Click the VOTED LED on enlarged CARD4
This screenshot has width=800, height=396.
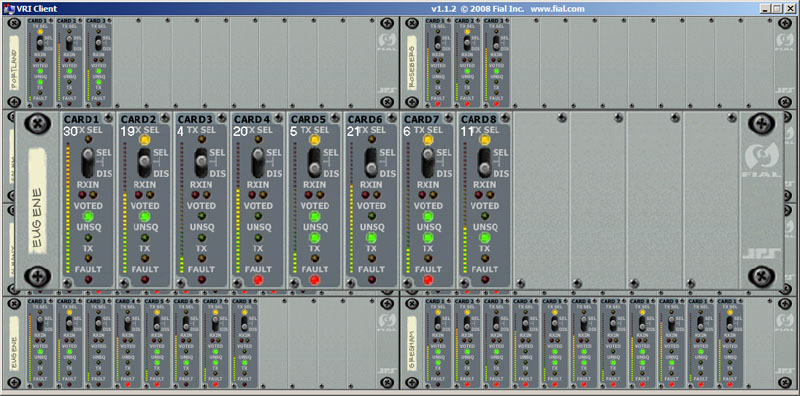click(258, 216)
